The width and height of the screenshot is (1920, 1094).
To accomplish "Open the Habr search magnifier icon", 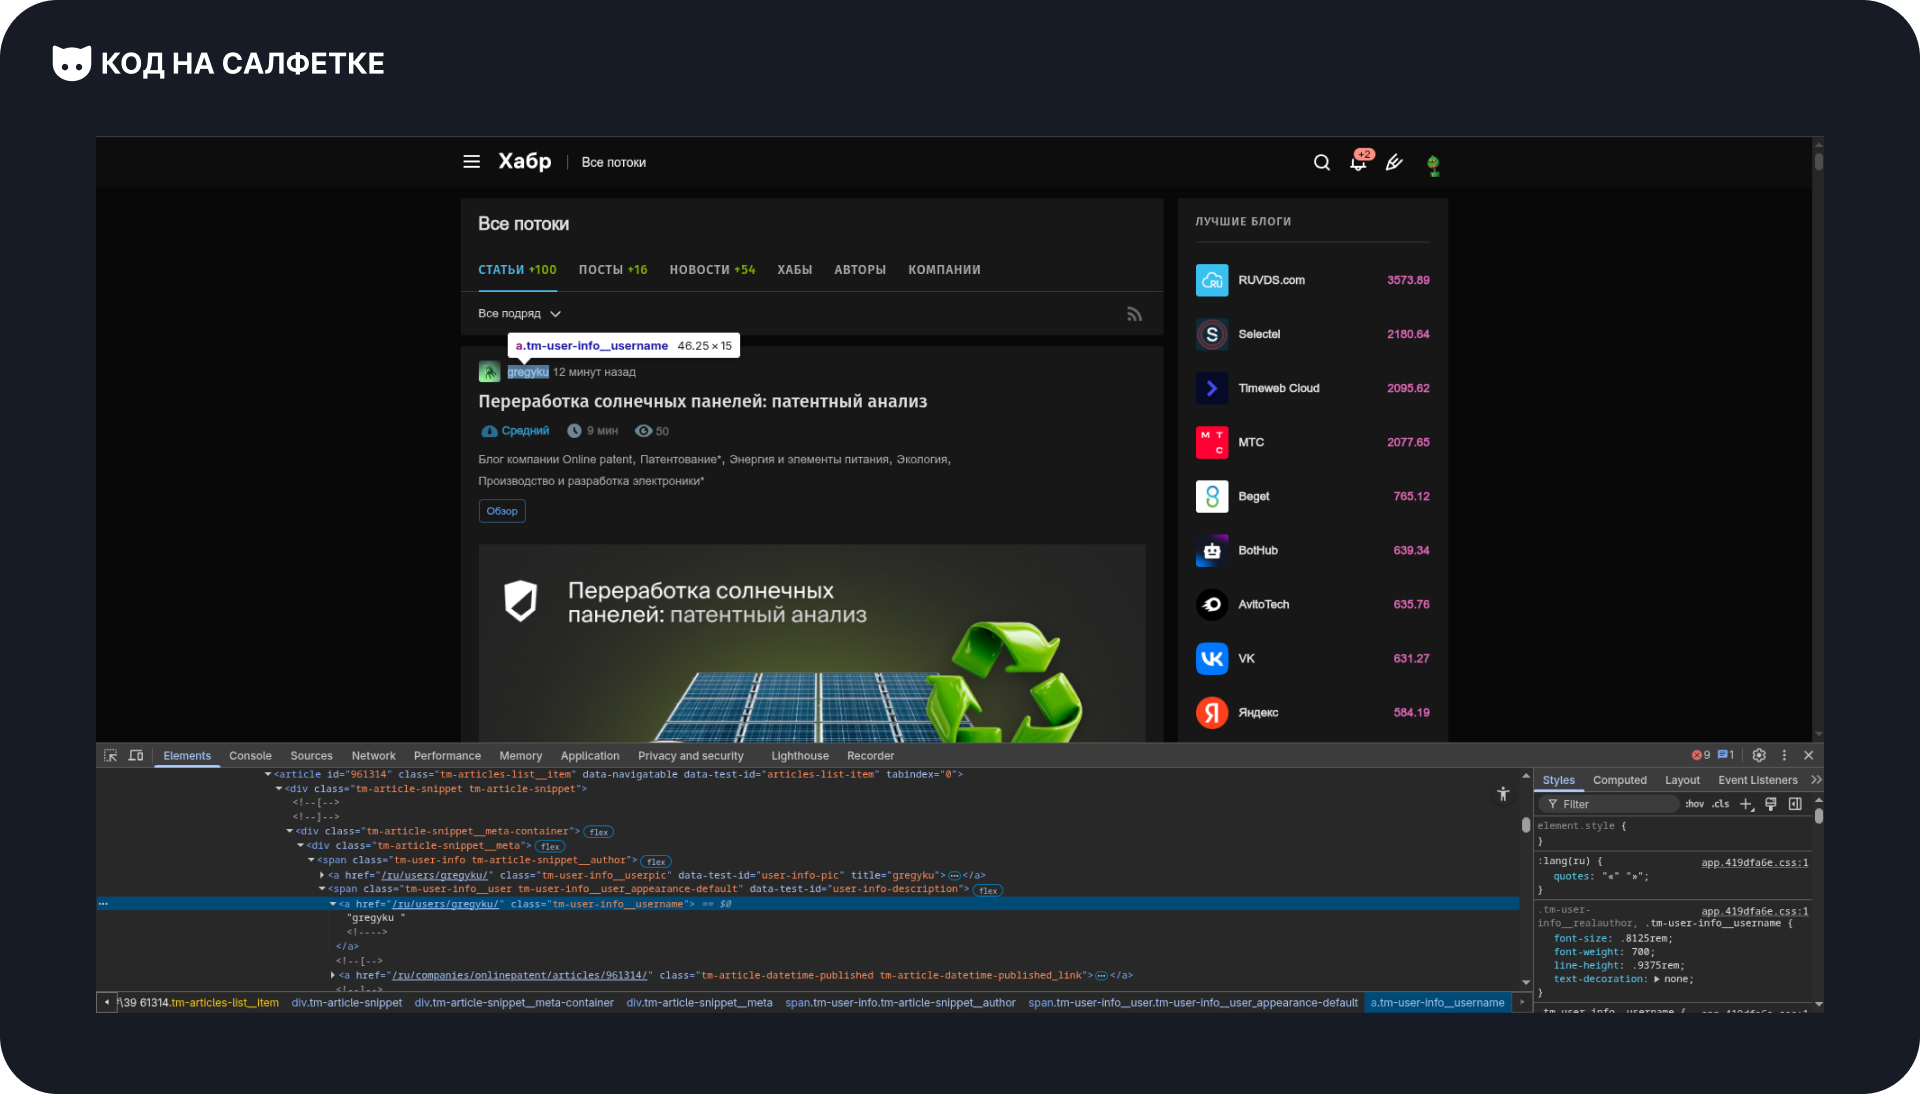I will [x=1322, y=163].
